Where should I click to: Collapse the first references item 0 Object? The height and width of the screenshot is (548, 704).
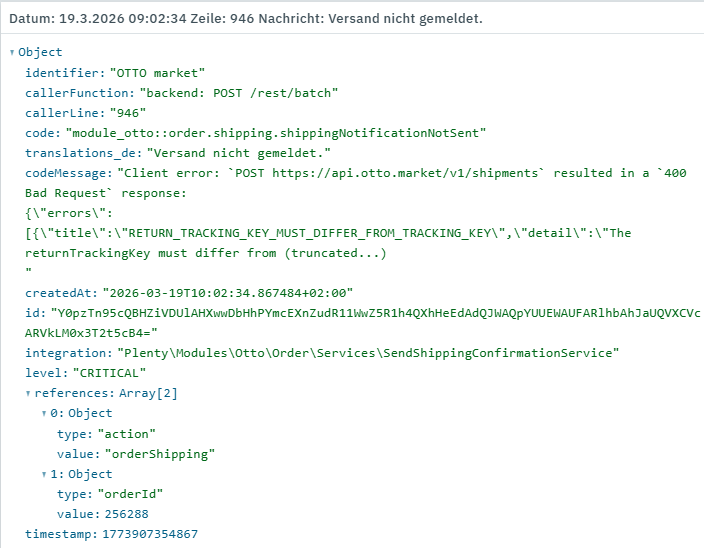tap(44, 413)
